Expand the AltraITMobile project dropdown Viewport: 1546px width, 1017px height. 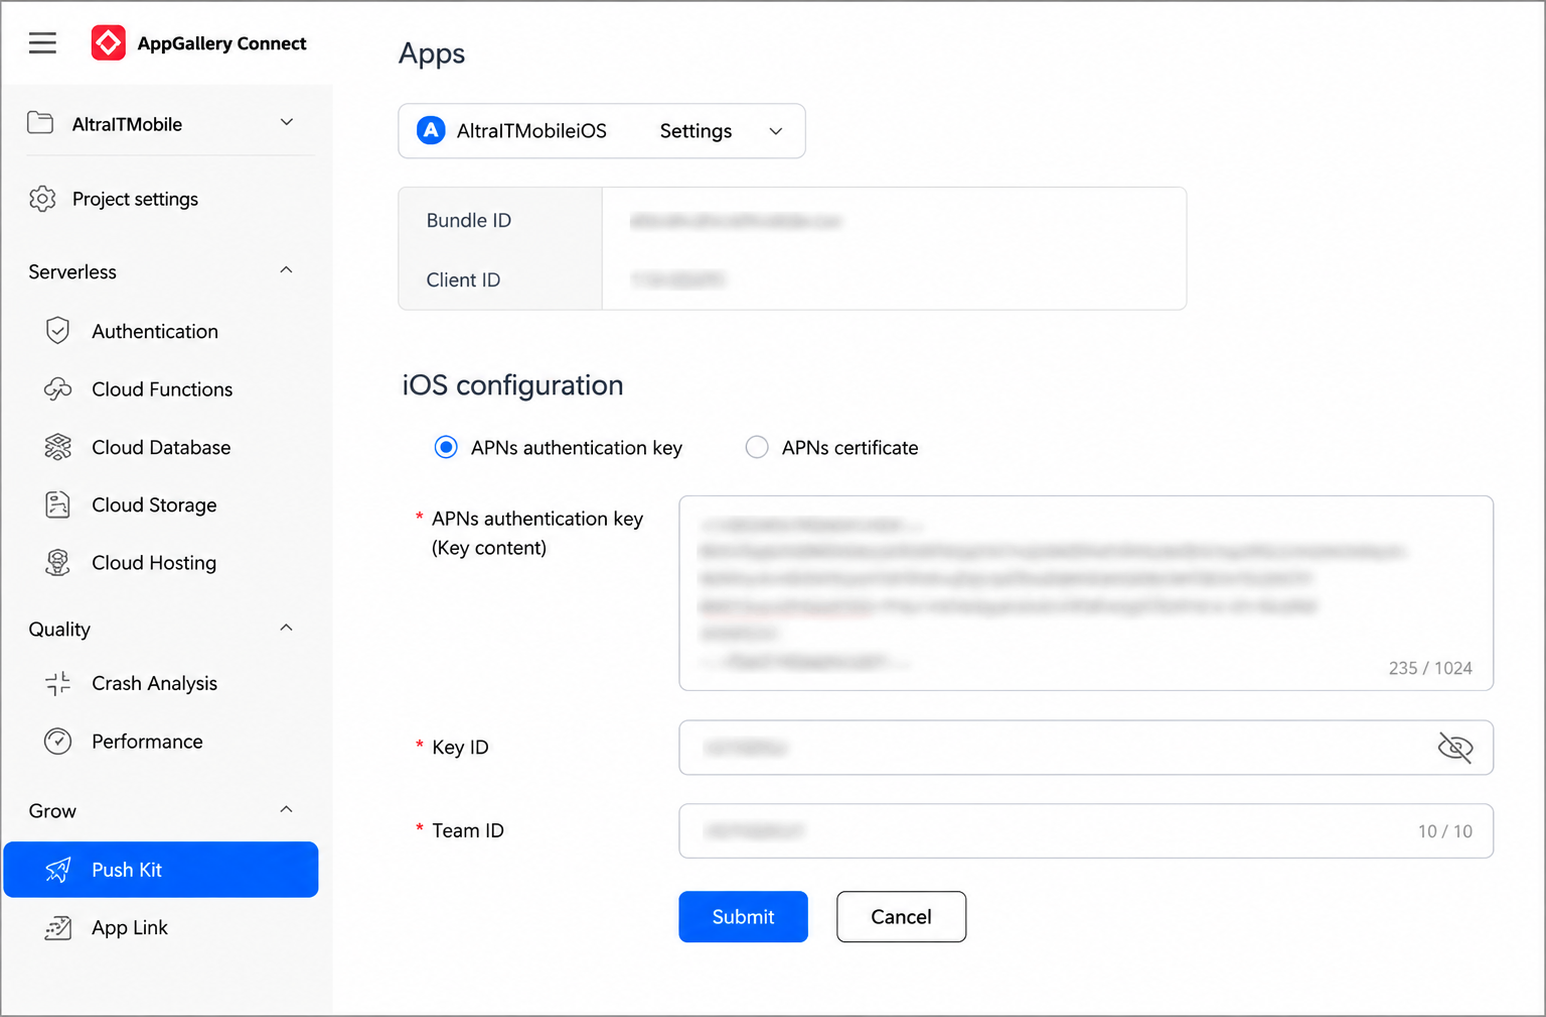(x=287, y=122)
